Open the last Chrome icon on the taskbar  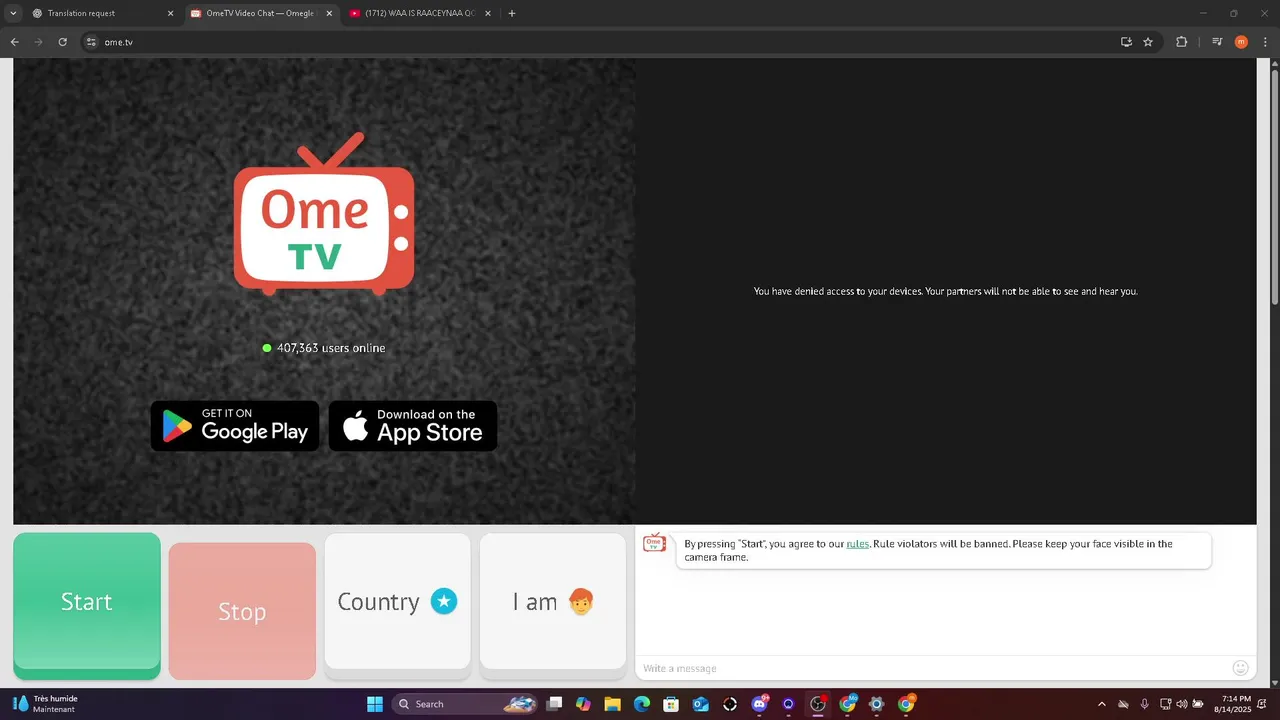click(906, 704)
